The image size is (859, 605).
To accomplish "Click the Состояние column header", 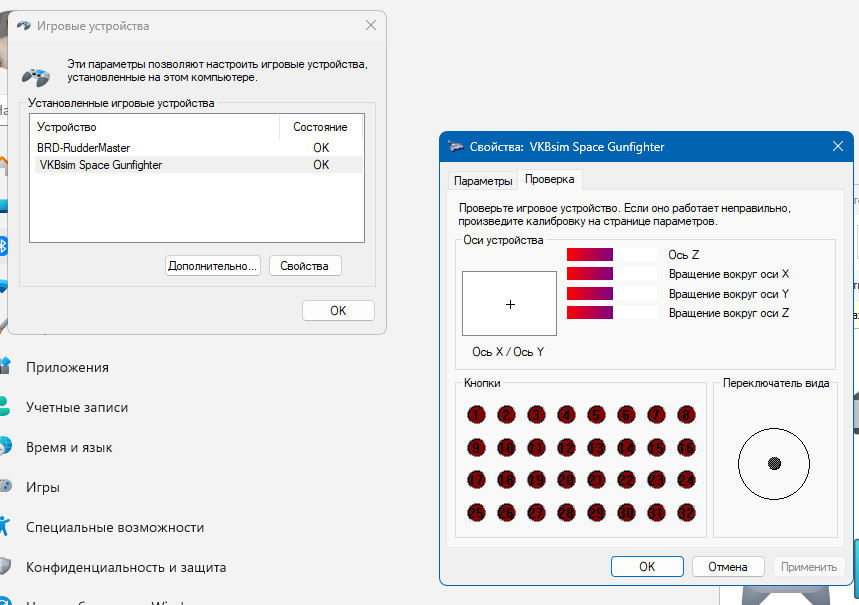I will click(320, 127).
